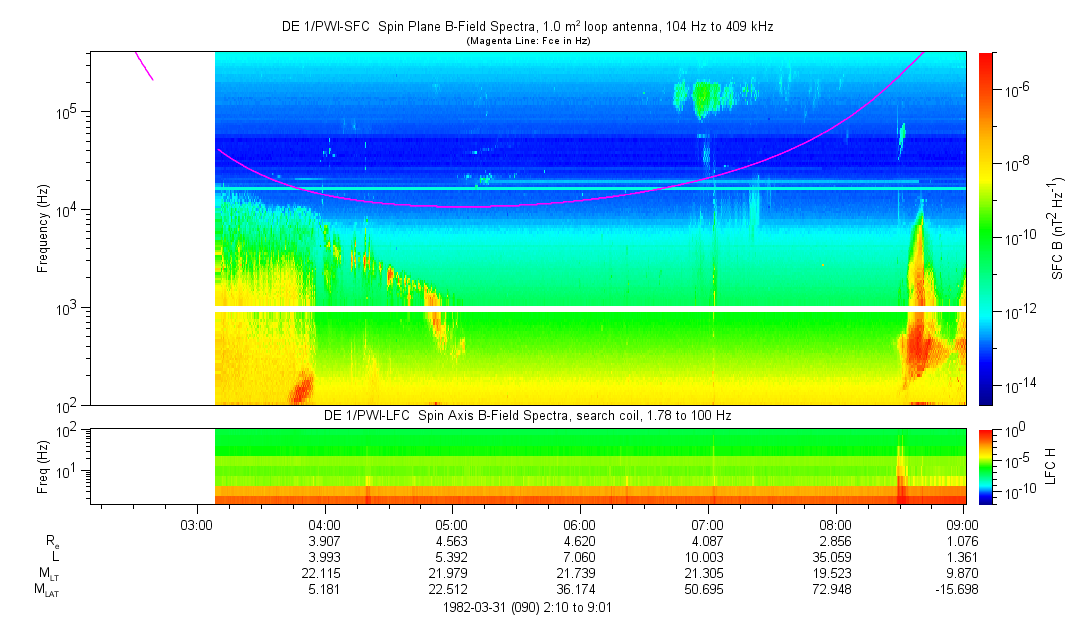Click the Magenta Line Fce subtitle text

[x=527, y=41]
